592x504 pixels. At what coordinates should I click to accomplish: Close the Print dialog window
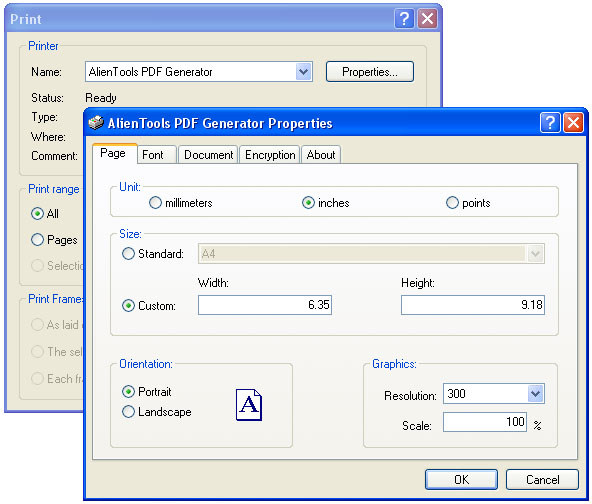[427, 18]
